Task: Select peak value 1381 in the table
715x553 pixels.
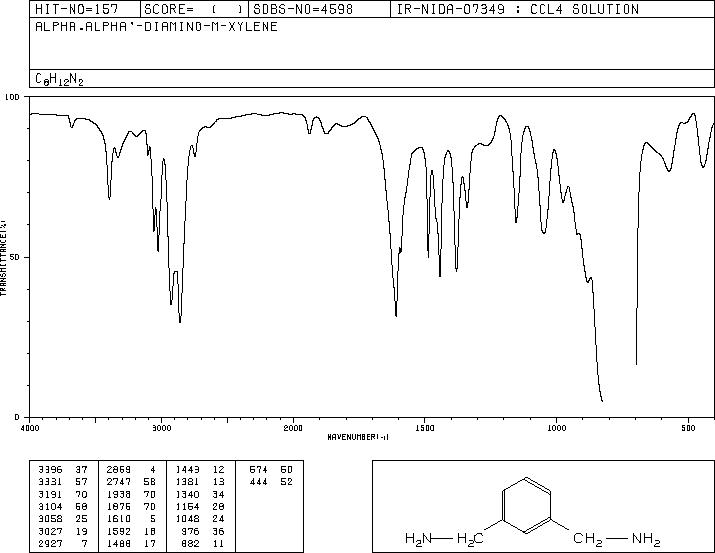Action: [x=187, y=482]
